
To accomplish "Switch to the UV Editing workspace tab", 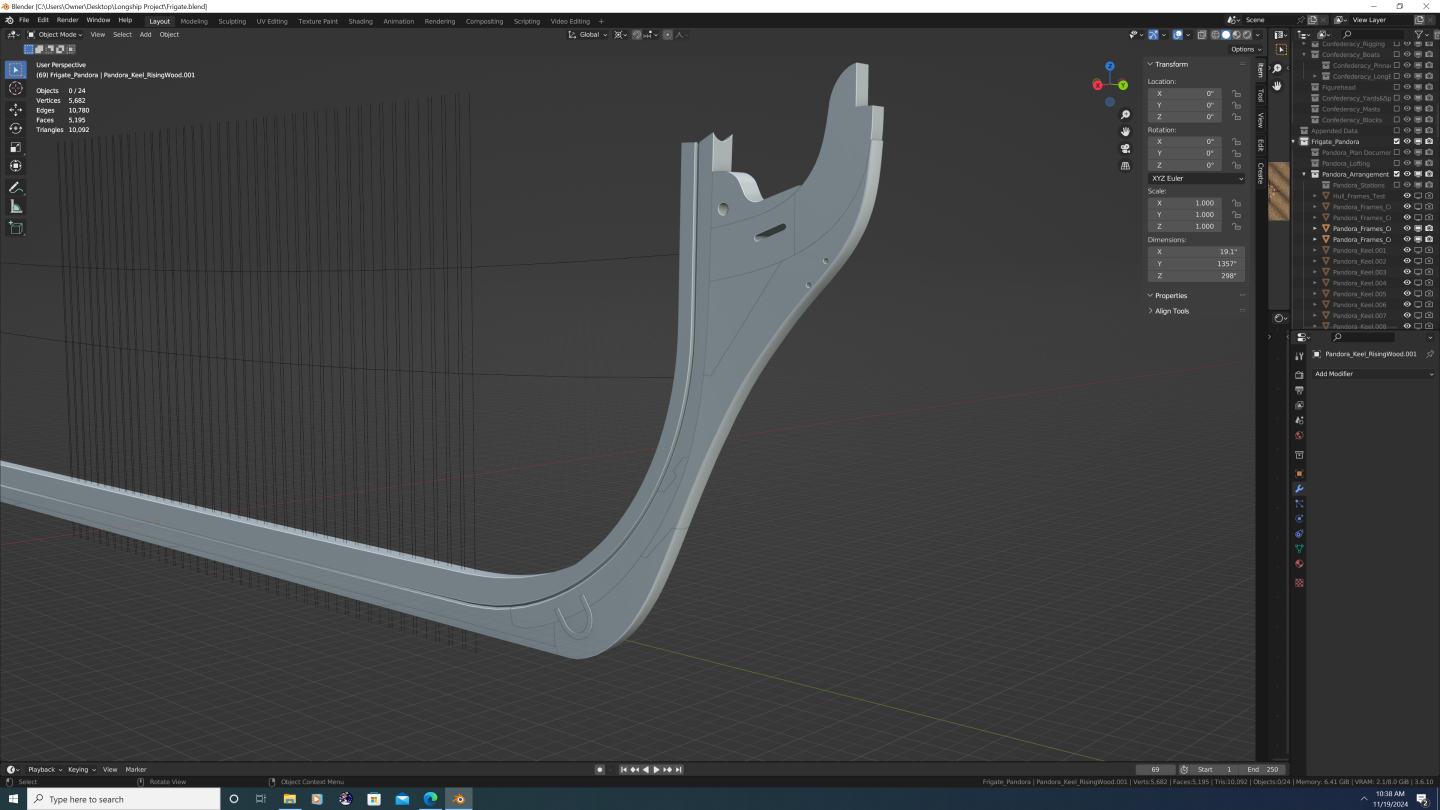I will [271, 21].
